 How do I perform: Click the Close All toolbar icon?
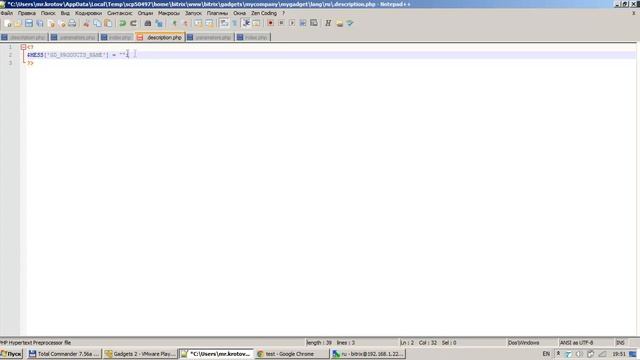coord(62,24)
